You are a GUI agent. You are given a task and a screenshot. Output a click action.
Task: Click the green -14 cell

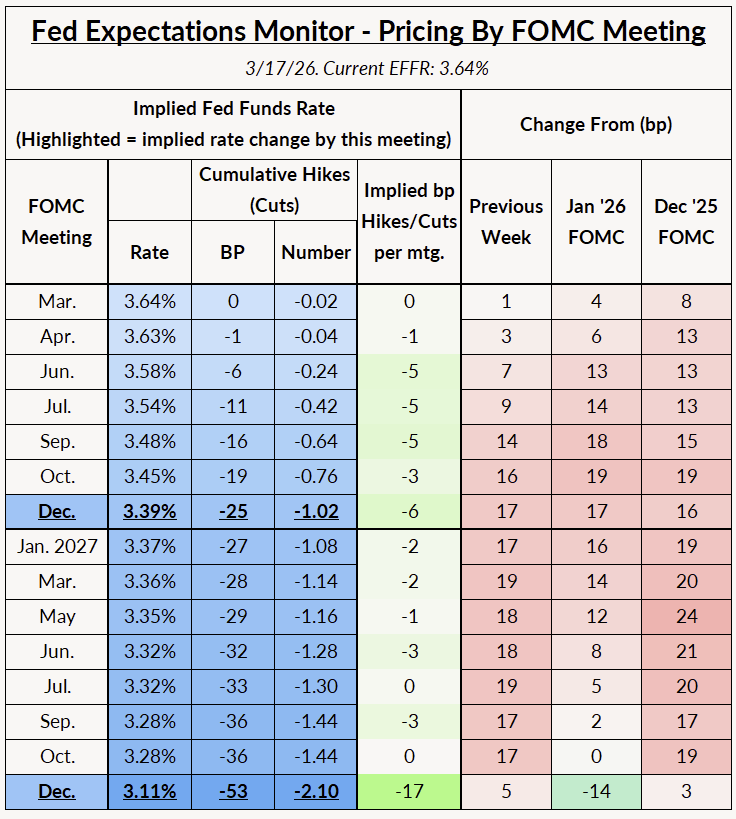coord(596,792)
